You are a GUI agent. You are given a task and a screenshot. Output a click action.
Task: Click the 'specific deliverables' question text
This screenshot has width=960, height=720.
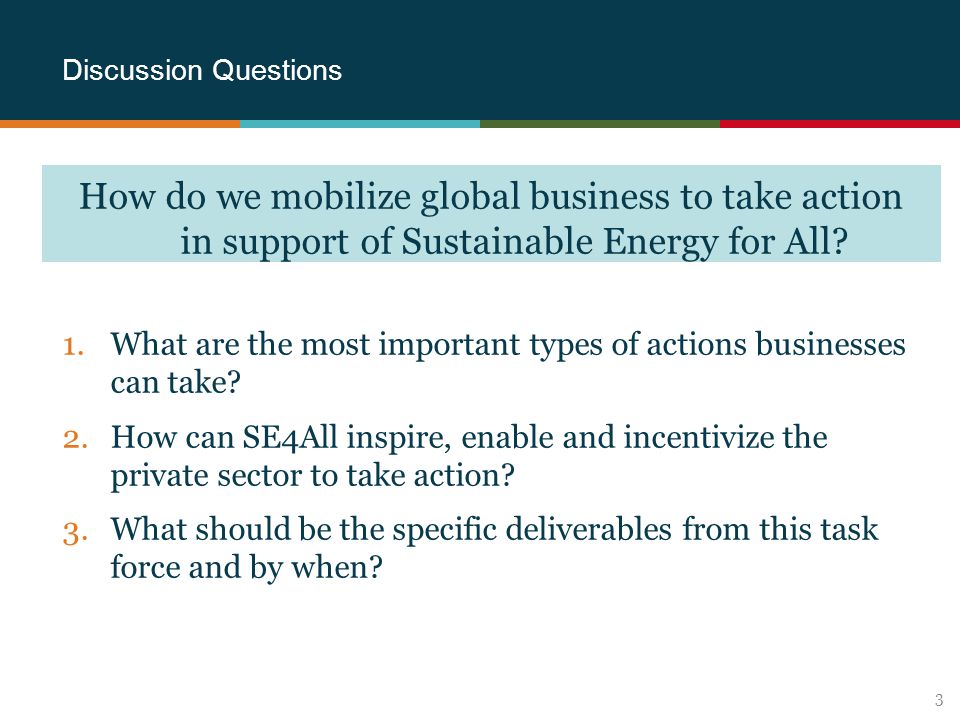494,548
